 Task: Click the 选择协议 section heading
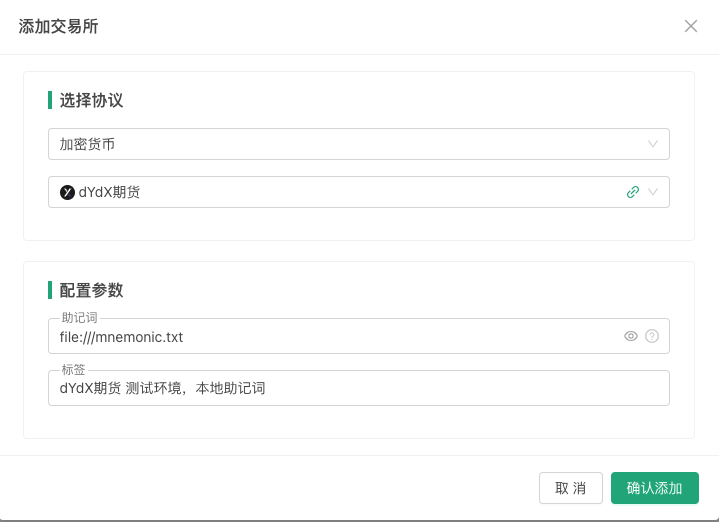(x=91, y=100)
